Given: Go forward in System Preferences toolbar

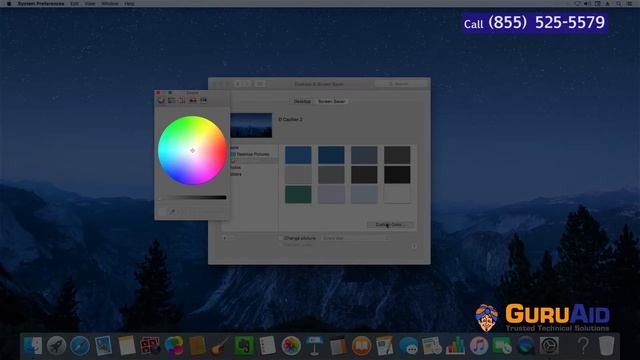Looking at the screenshot, I should tap(247, 84).
